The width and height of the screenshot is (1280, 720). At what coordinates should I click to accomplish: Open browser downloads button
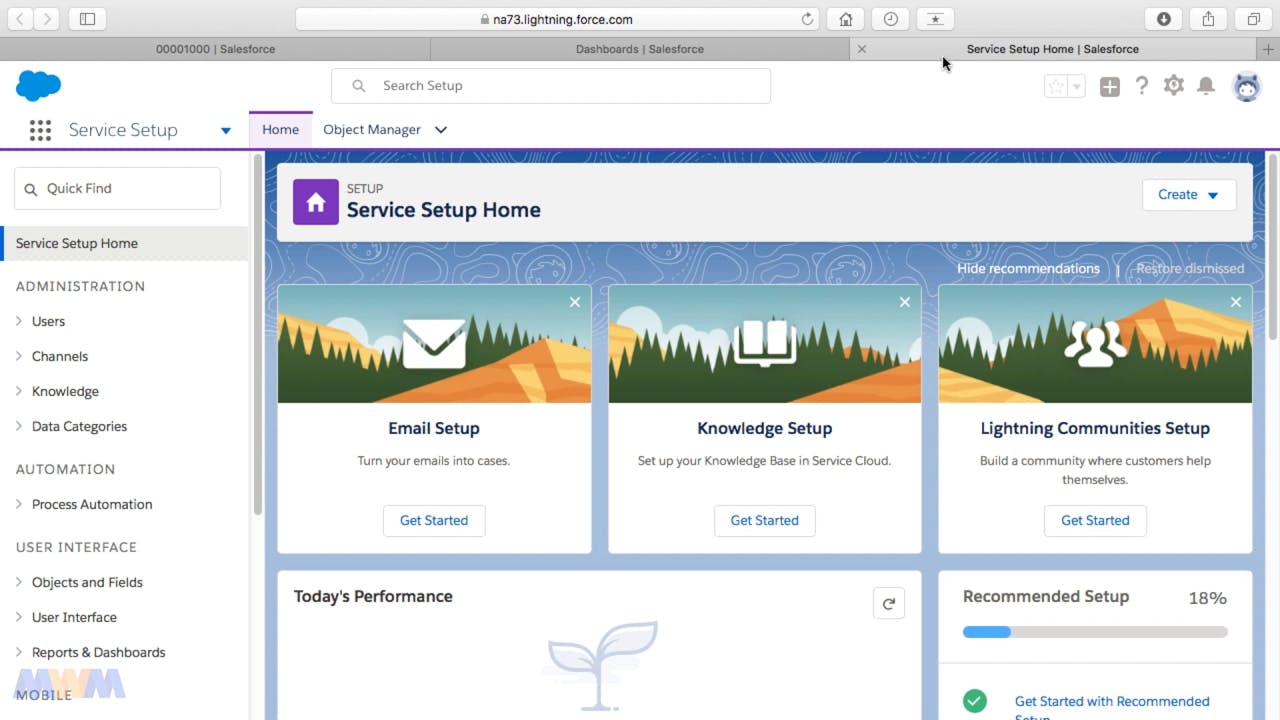1164,19
